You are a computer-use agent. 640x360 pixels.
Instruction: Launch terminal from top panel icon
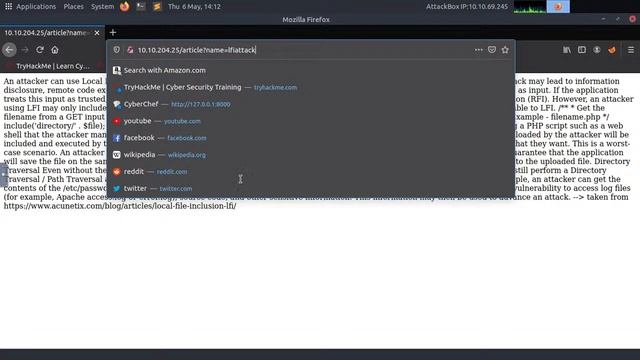click(x=141, y=7)
